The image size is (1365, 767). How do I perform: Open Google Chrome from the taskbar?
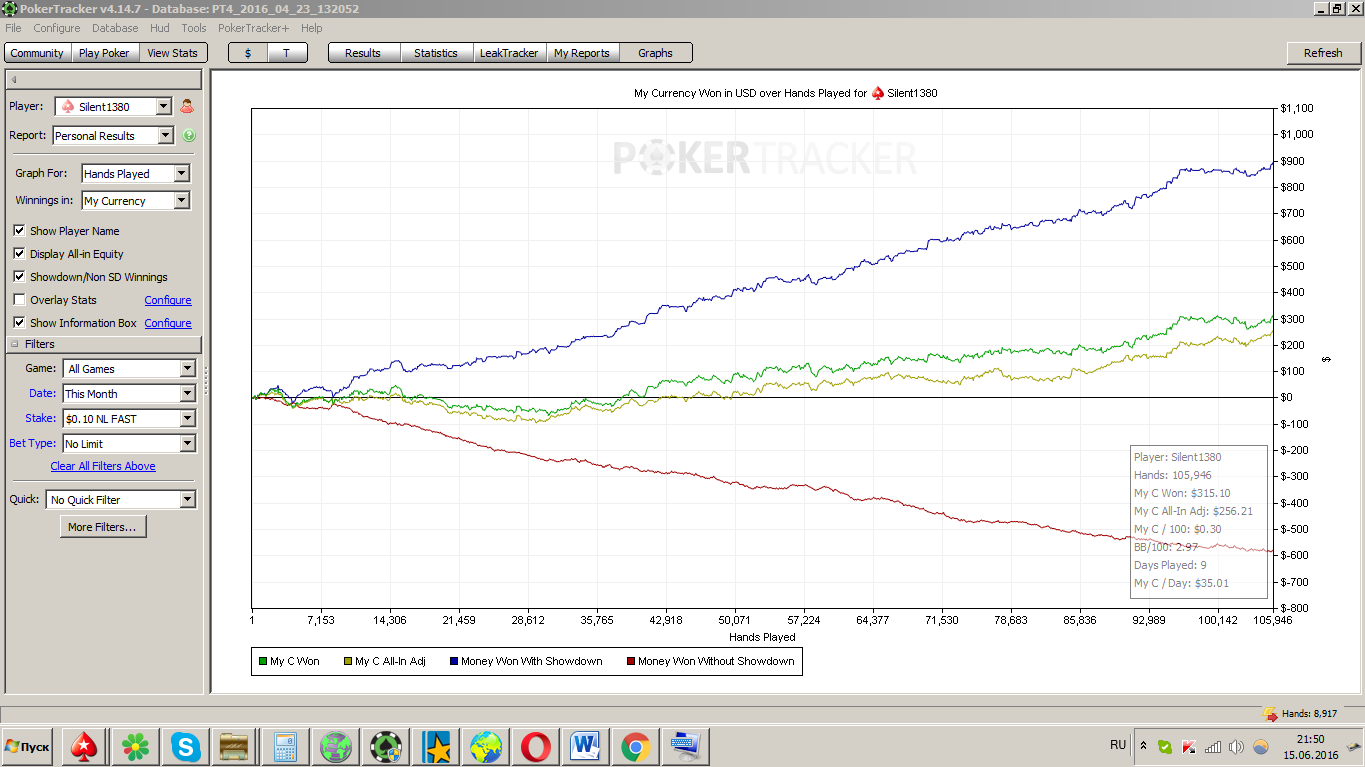636,746
